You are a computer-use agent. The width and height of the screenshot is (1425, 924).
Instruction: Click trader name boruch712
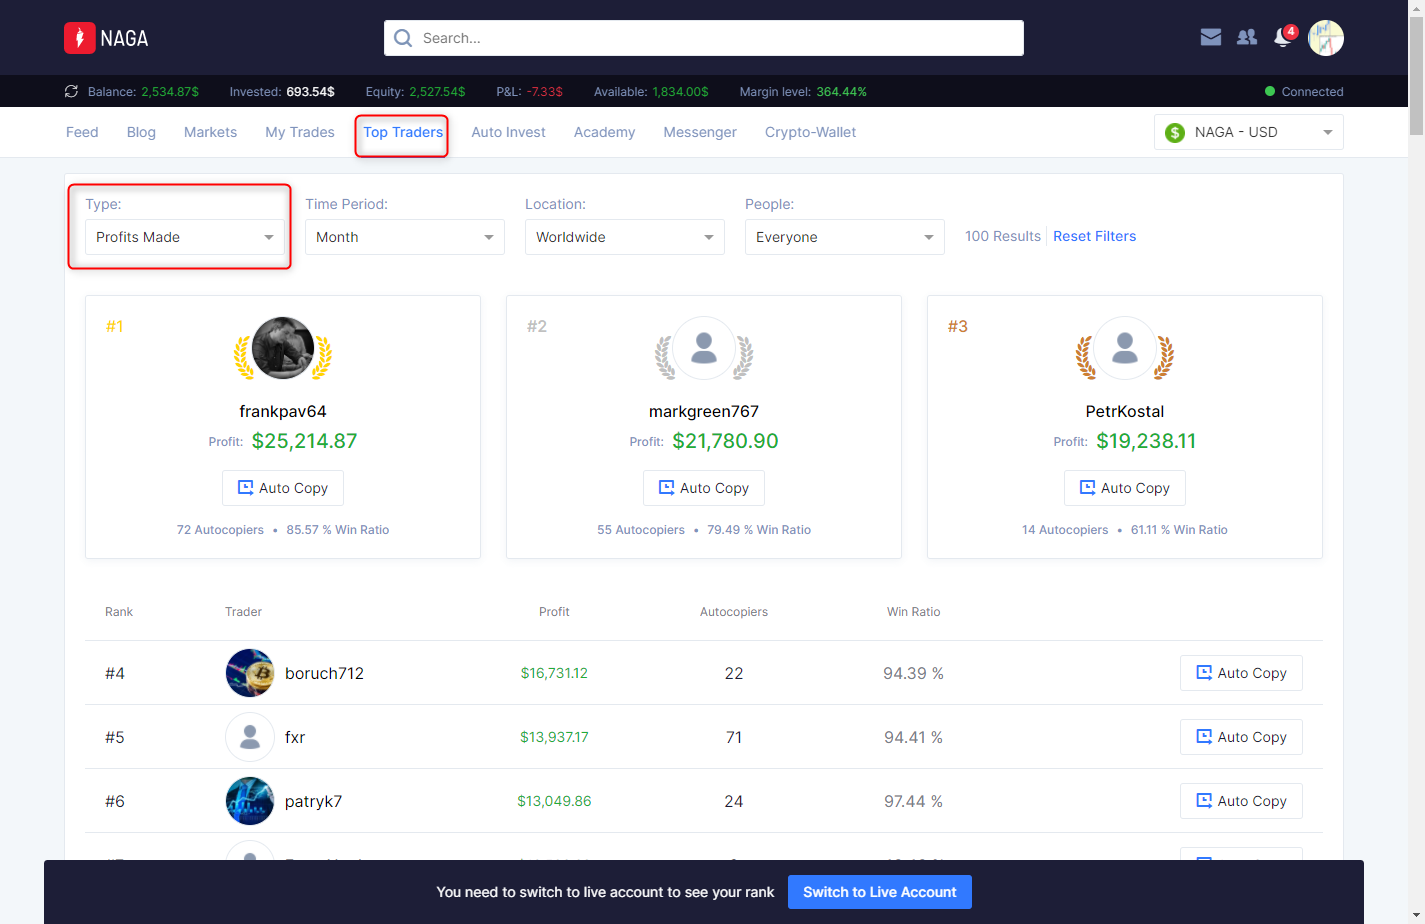324,673
